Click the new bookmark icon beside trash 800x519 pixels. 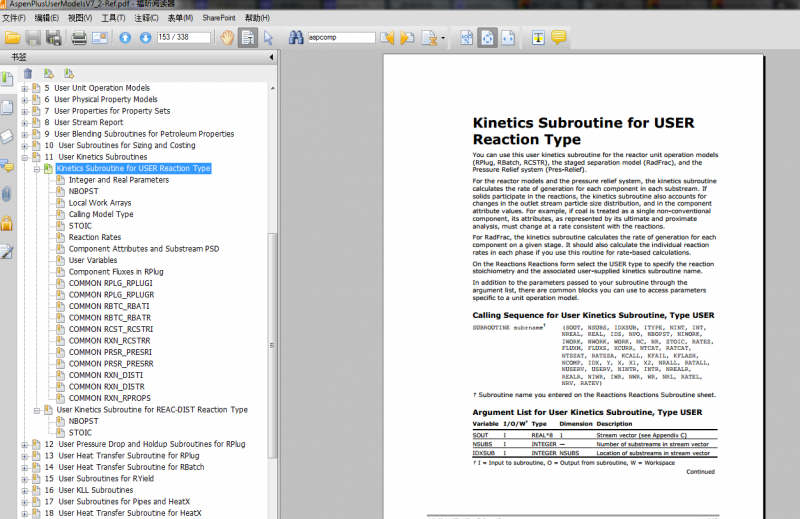coord(48,74)
